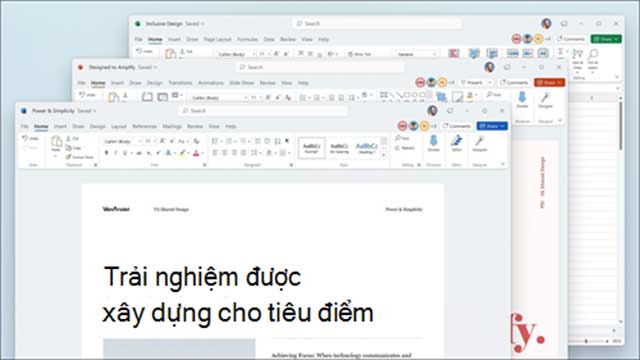Open Conditional Formatting in the Excel ribbon
The width and height of the screenshot is (640, 360).
[453, 53]
